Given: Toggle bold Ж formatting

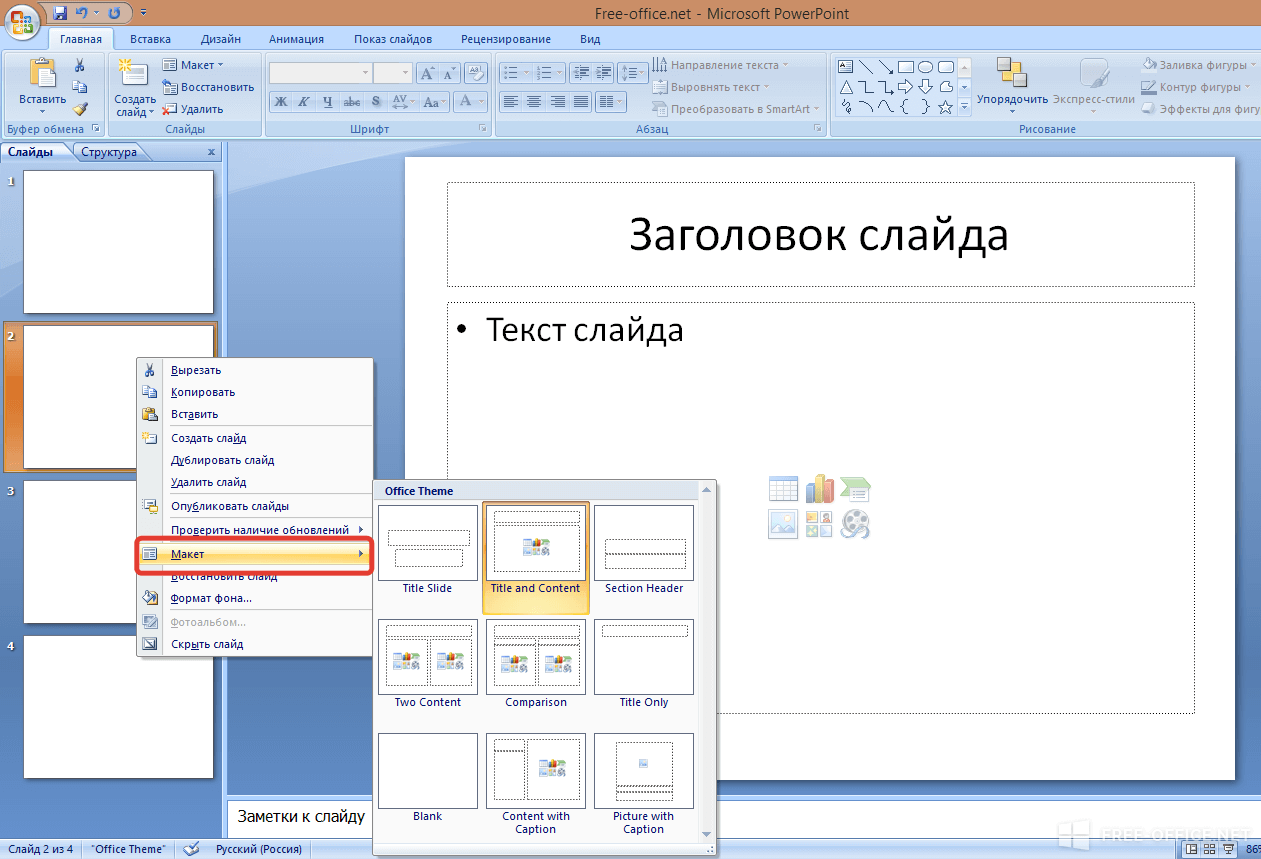Looking at the screenshot, I should coord(281,102).
